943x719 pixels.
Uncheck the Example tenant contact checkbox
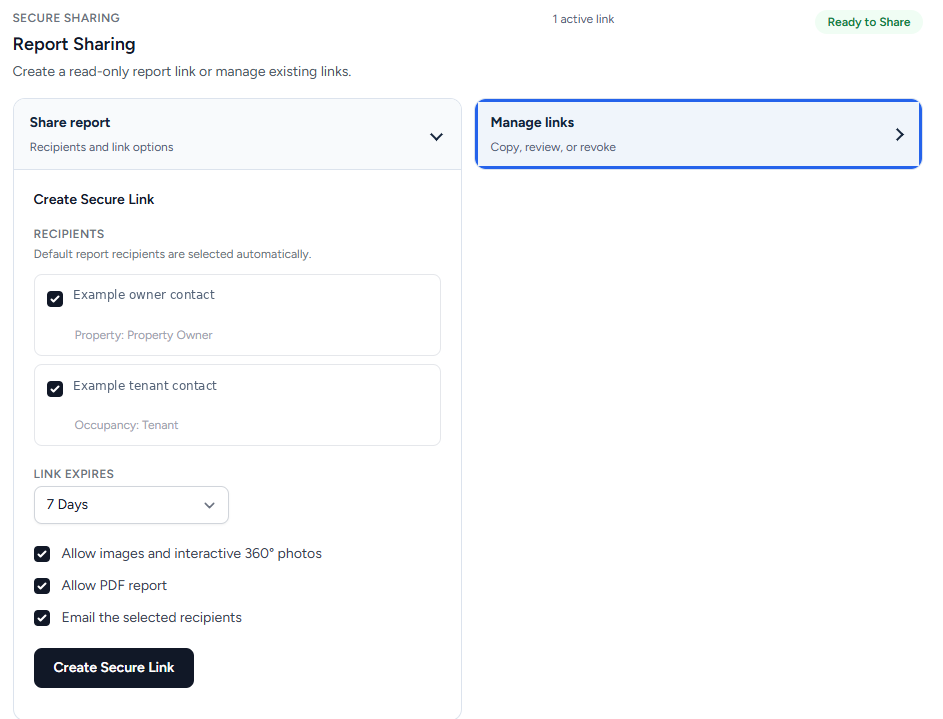(x=55, y=389)
